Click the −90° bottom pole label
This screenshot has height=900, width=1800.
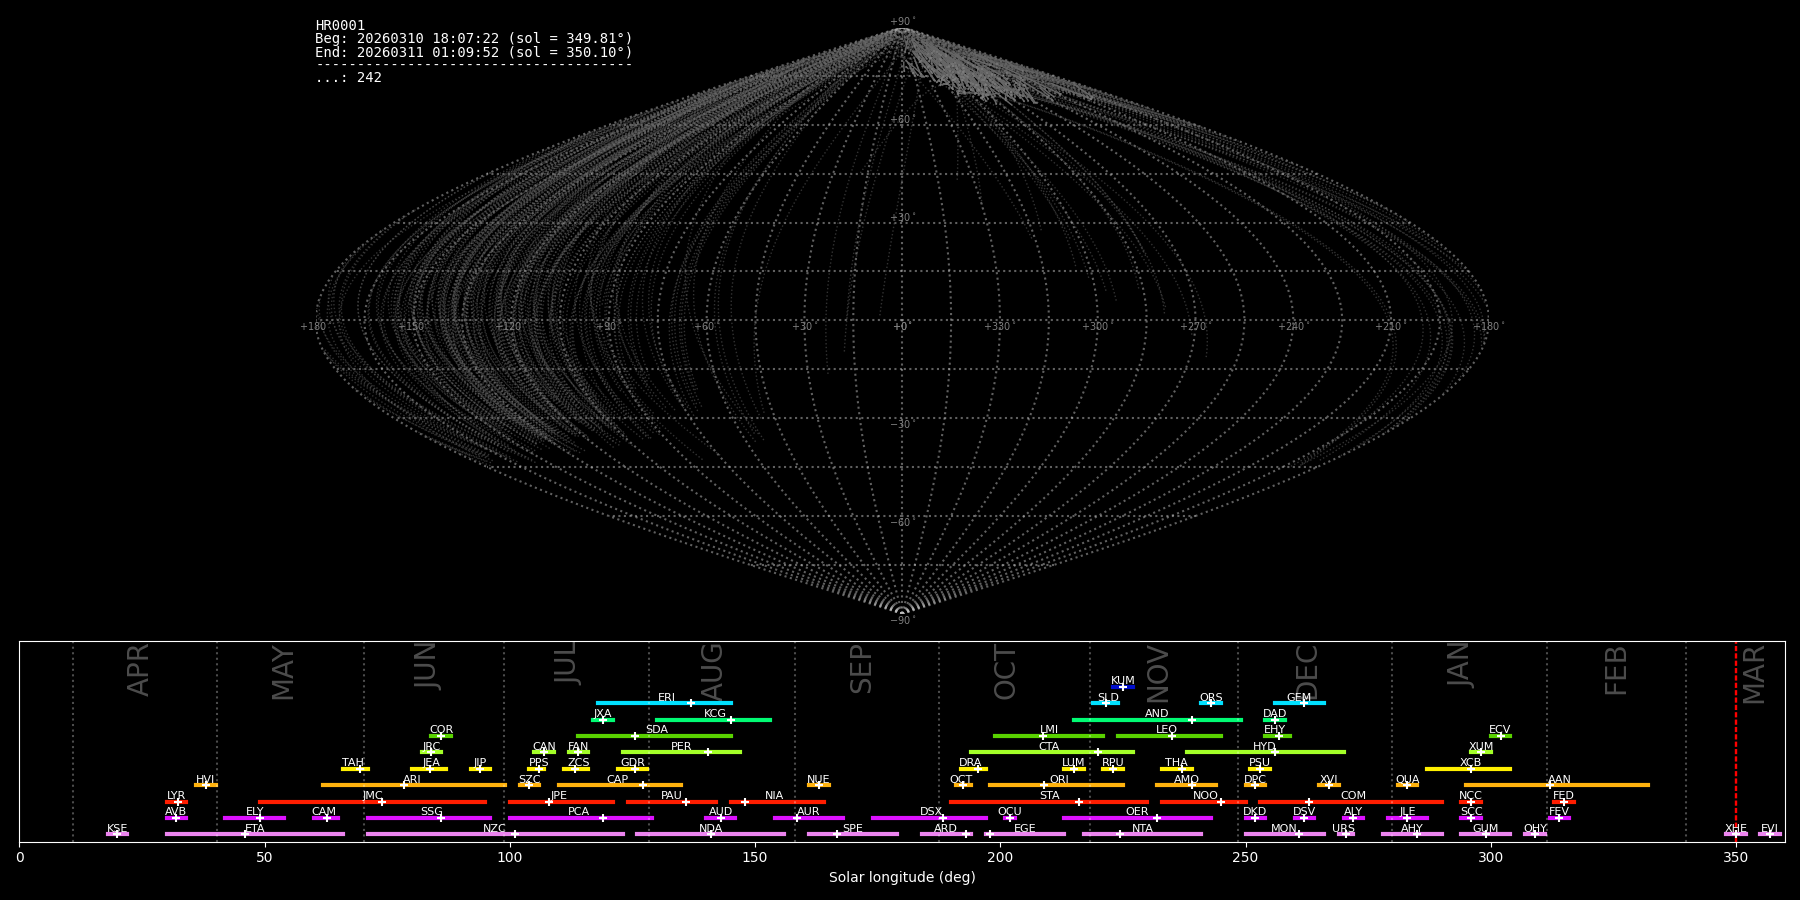point(902,621)
